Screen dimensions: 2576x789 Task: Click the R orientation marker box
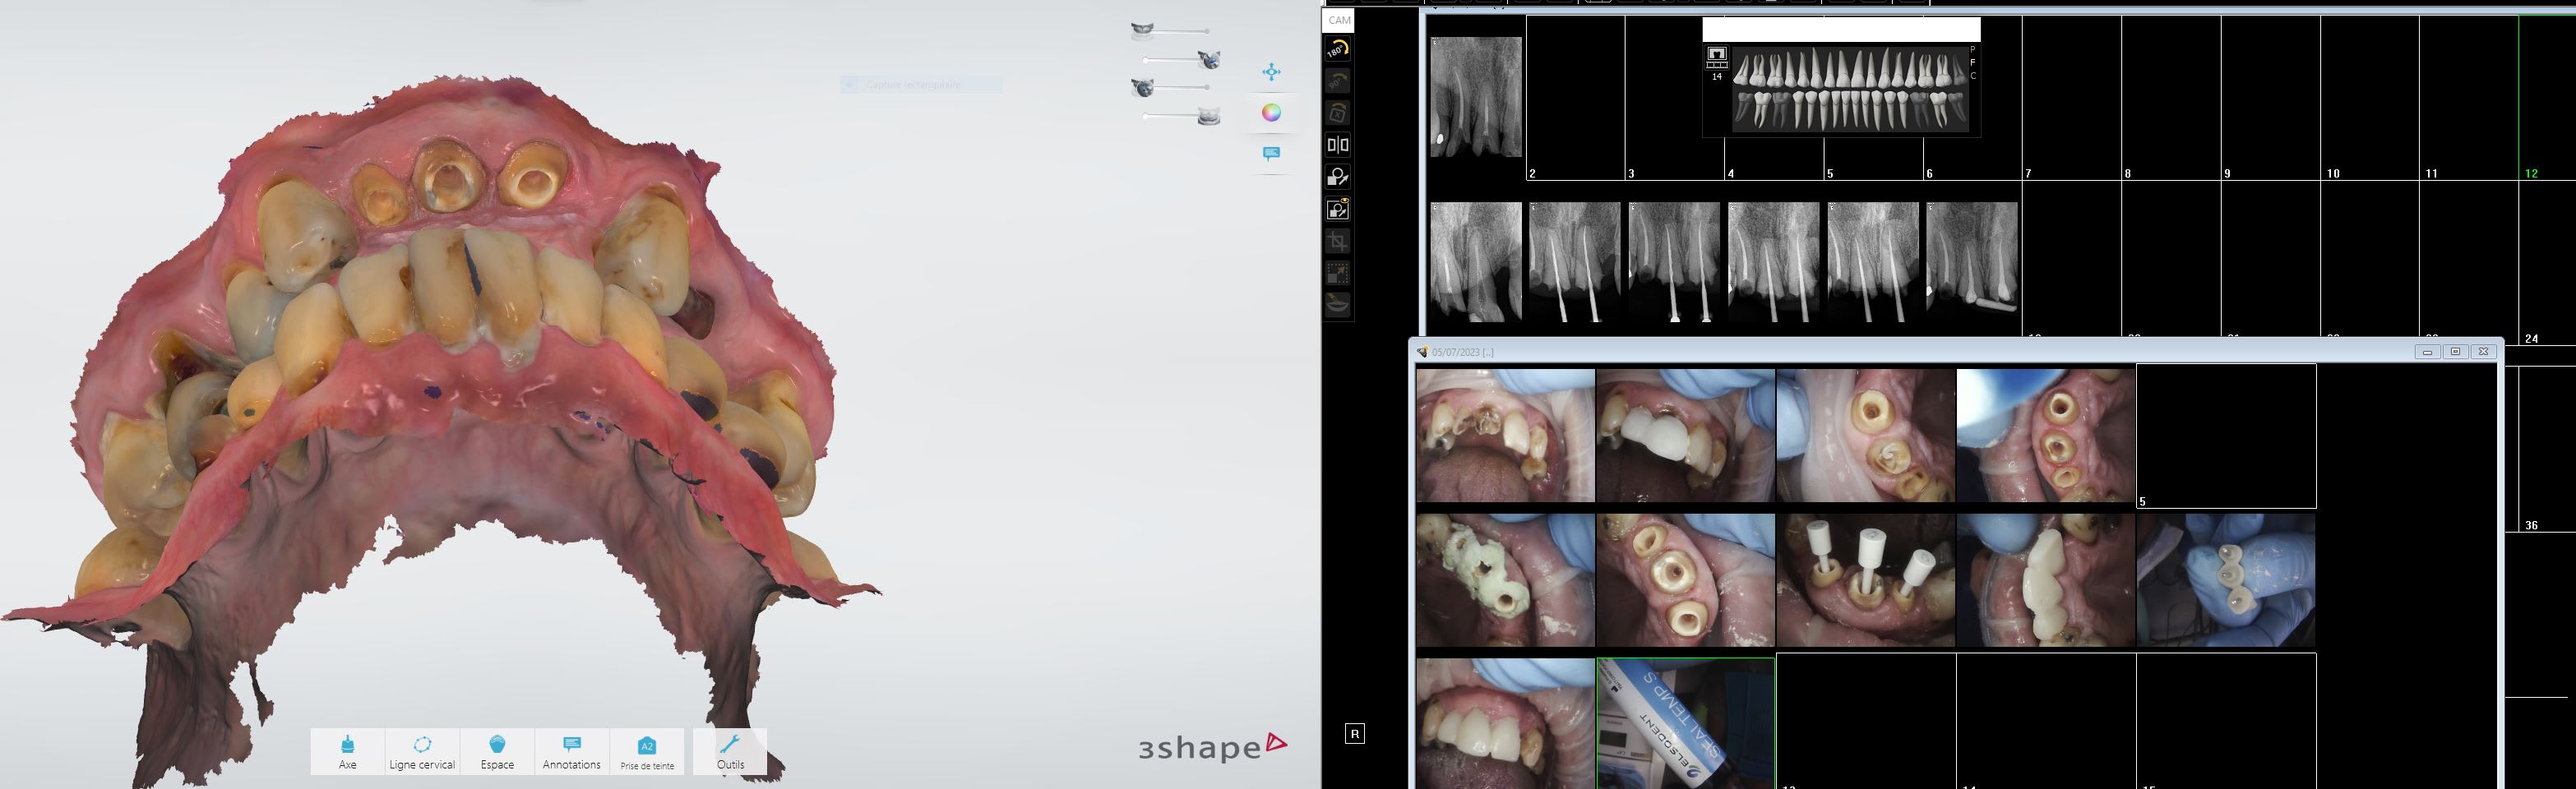coord(1355,734)
